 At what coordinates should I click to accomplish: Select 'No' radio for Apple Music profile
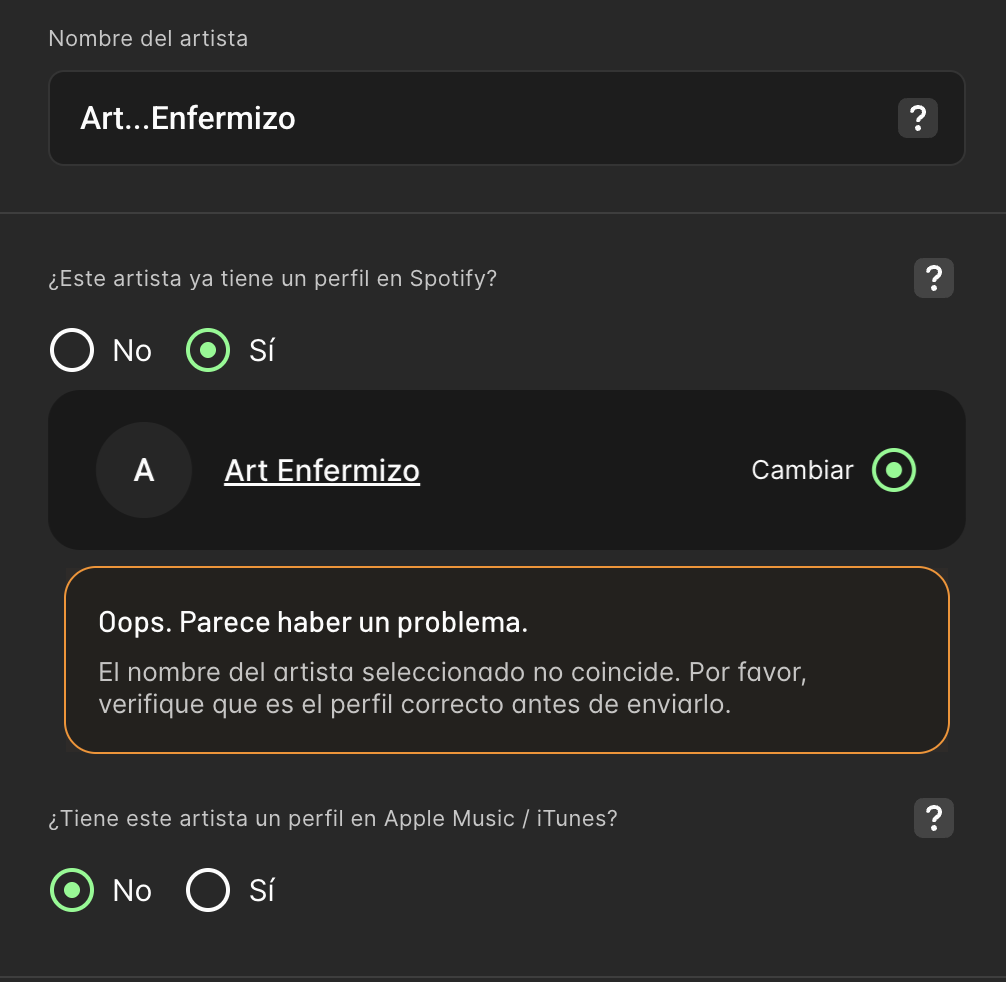click(72, 890)
